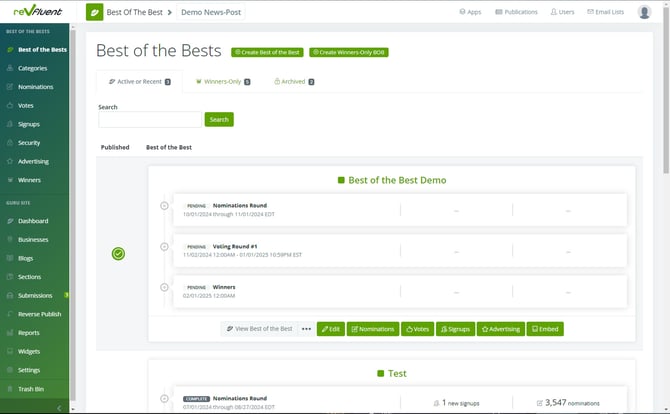Expand the Winners round row

coord(164,288)
